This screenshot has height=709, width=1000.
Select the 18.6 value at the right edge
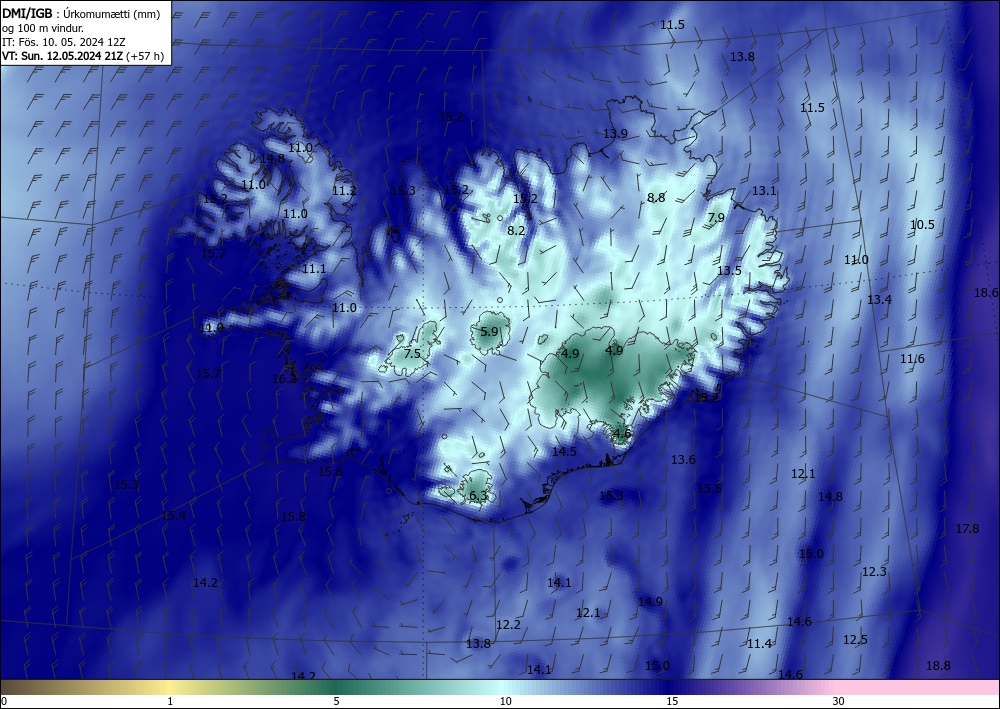click(986, 293)
